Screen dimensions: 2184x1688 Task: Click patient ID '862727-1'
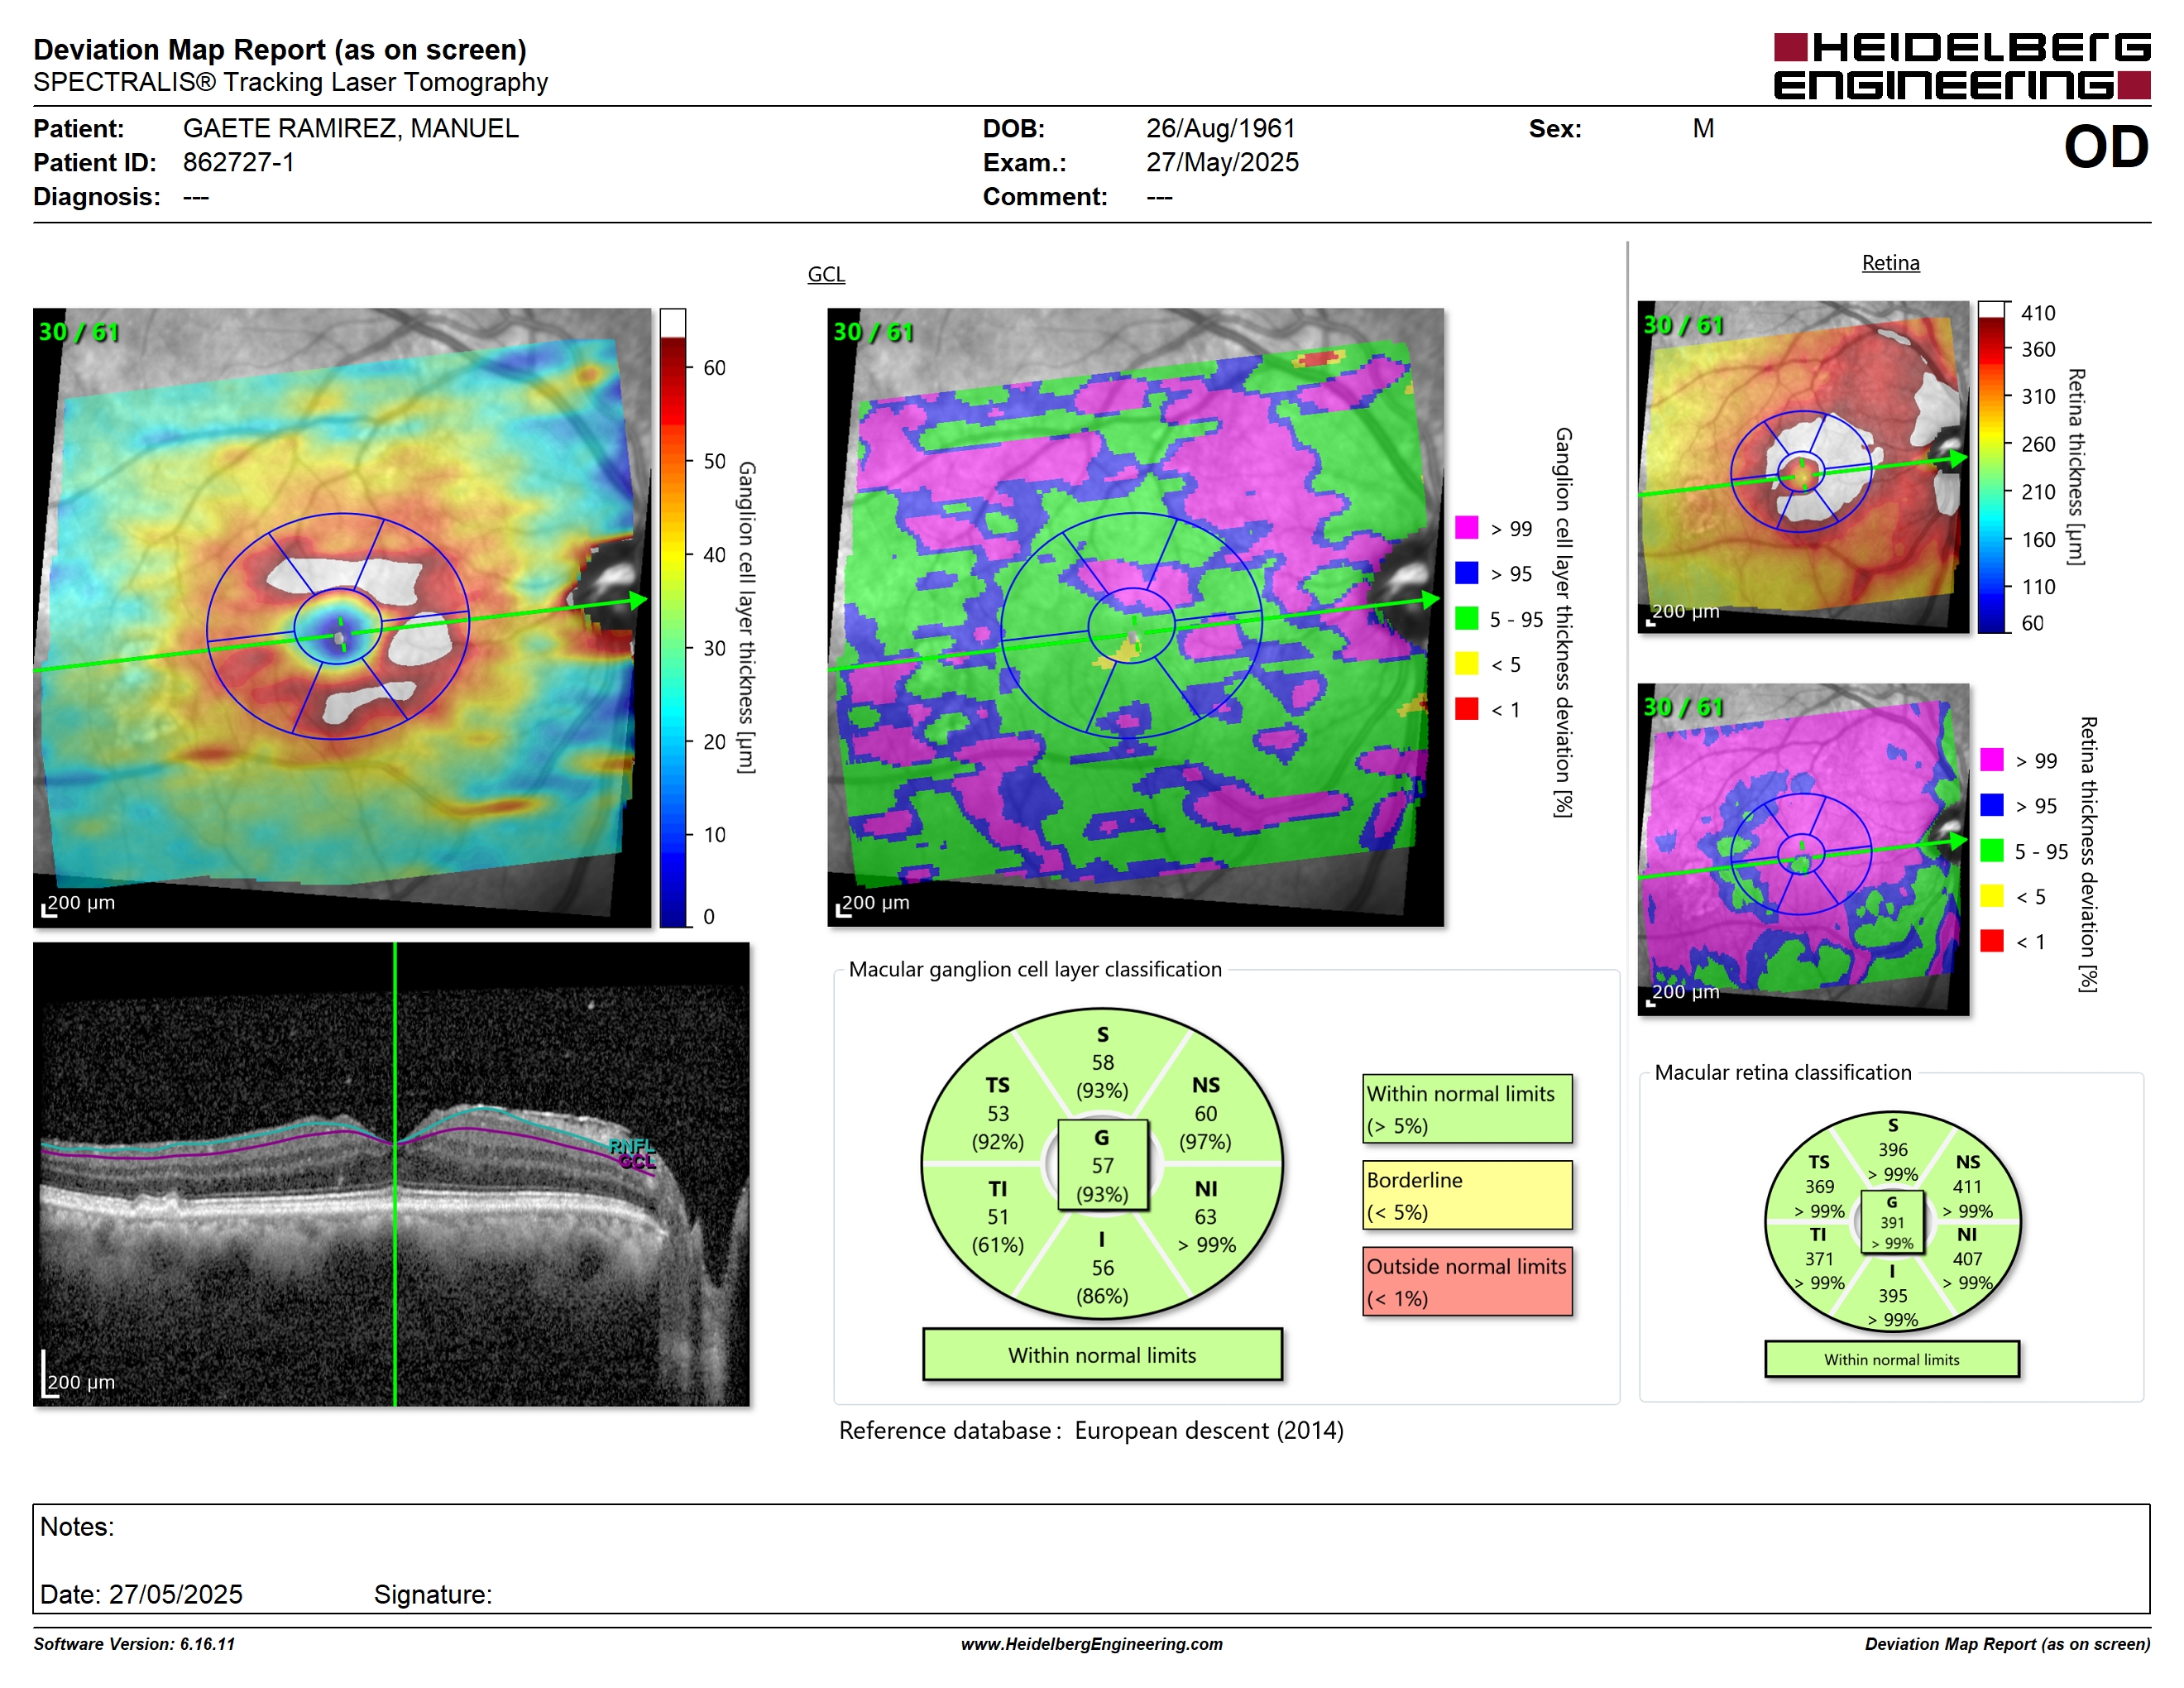point(239,162)
